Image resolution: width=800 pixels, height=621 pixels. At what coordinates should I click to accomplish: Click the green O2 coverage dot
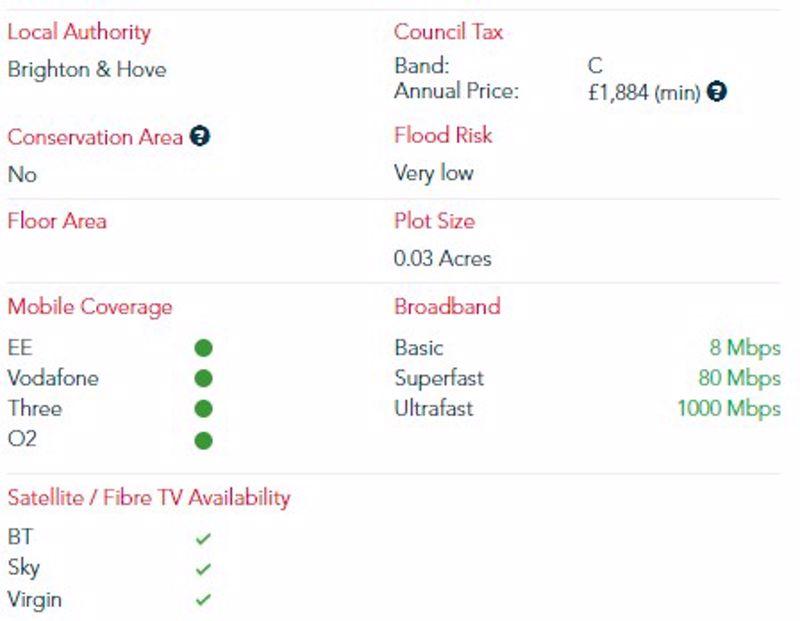pyautogui.click(x=204, y=440)
